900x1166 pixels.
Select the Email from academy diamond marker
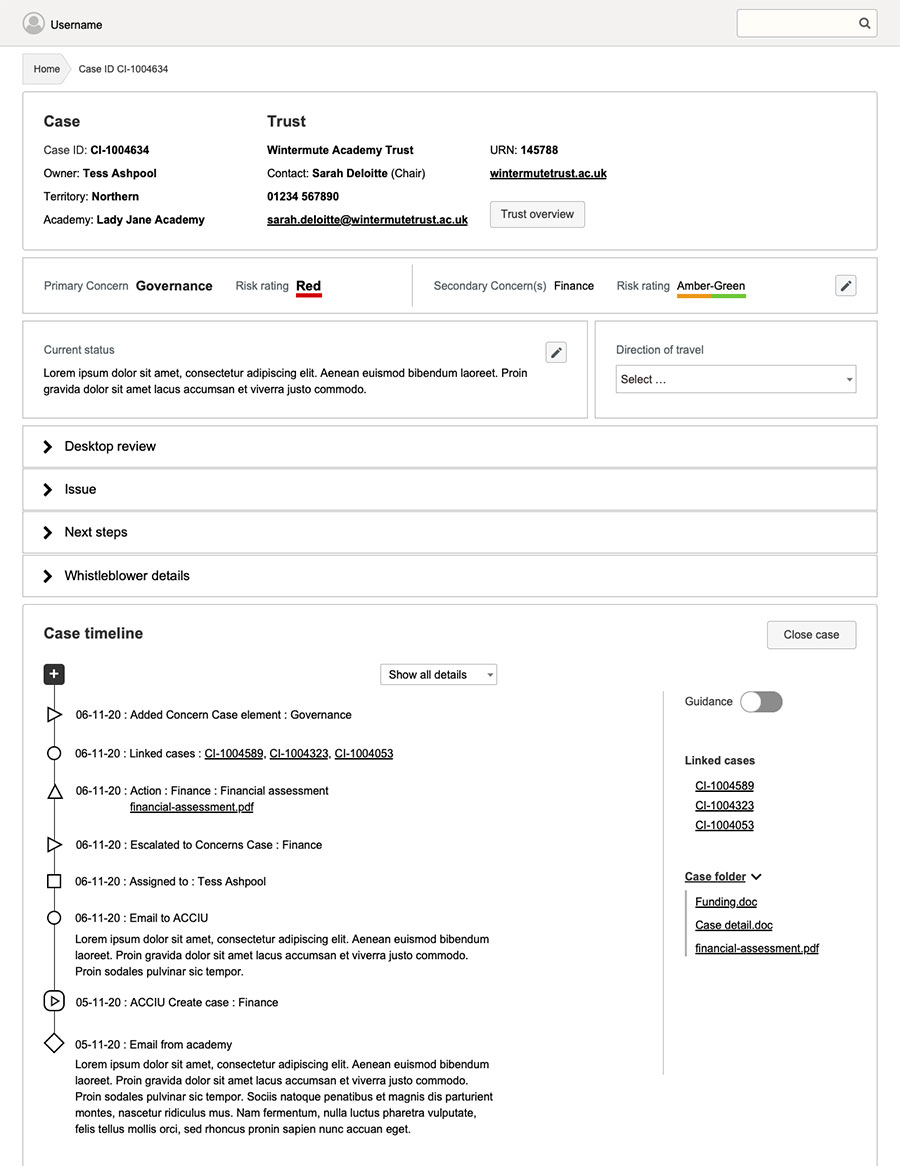coord(53,1042)
